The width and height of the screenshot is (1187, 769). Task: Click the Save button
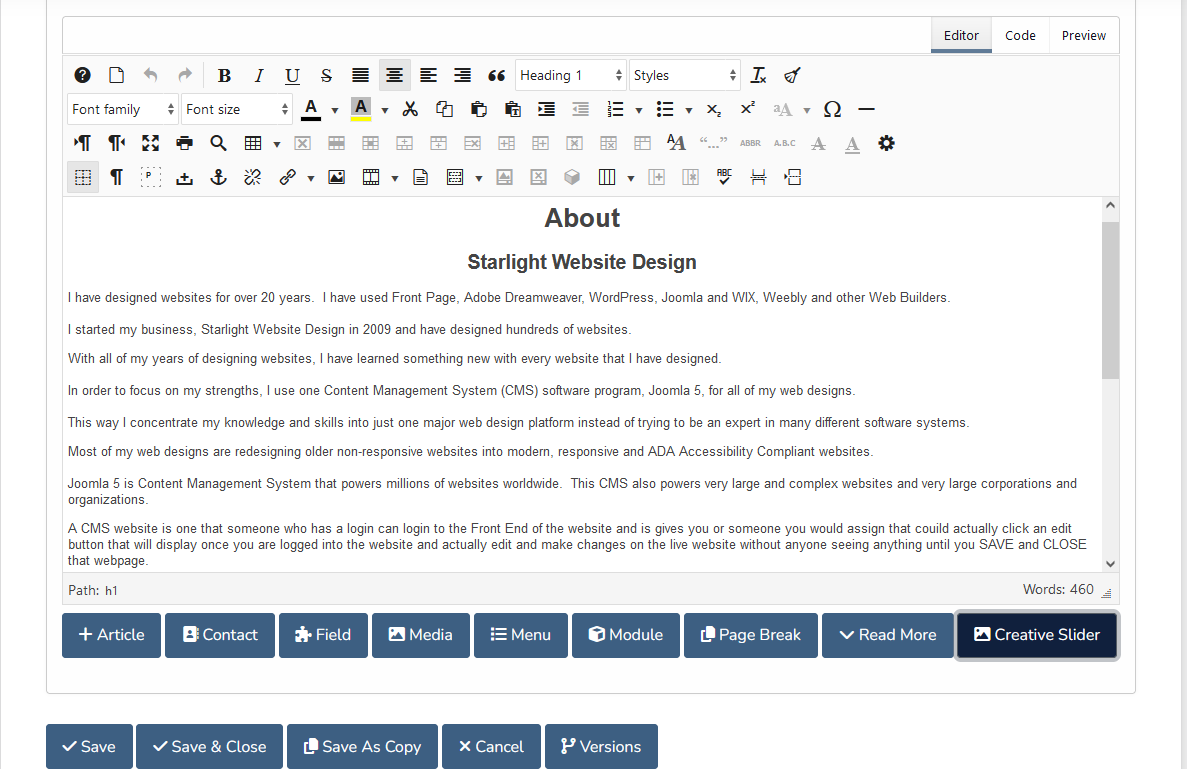click(89, 746)
